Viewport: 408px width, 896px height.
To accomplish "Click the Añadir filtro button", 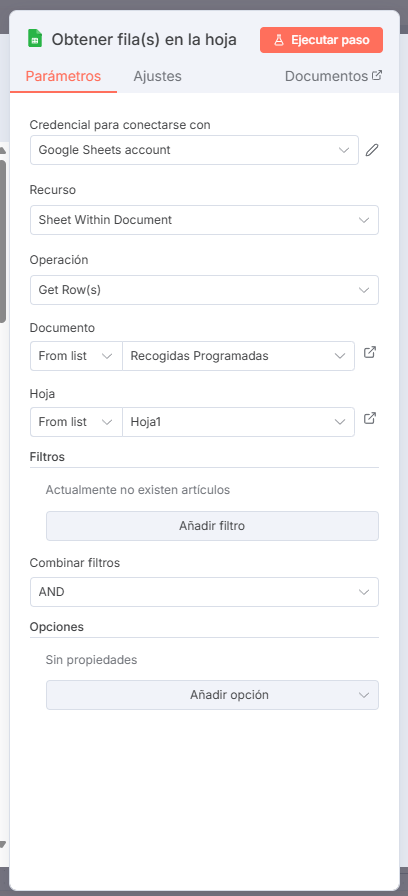I will 212,526.
